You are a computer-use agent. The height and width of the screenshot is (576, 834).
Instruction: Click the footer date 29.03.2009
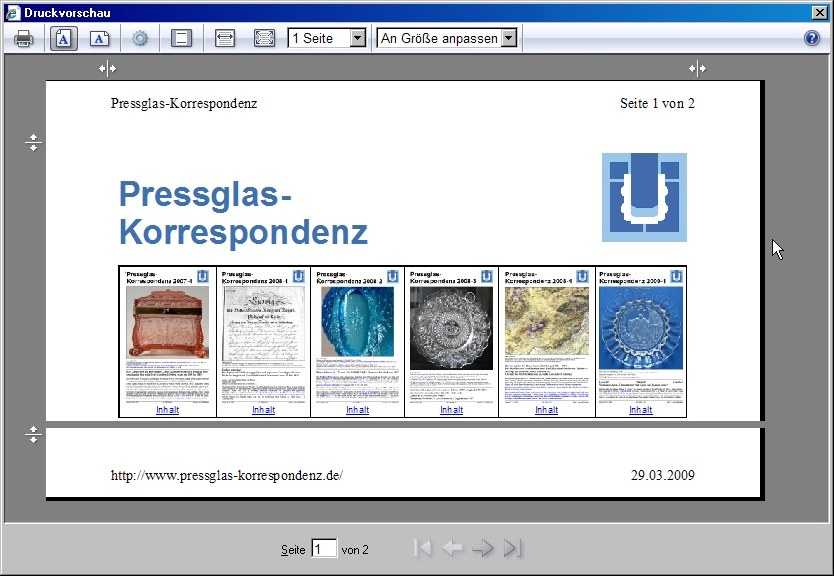coord(663,475)
